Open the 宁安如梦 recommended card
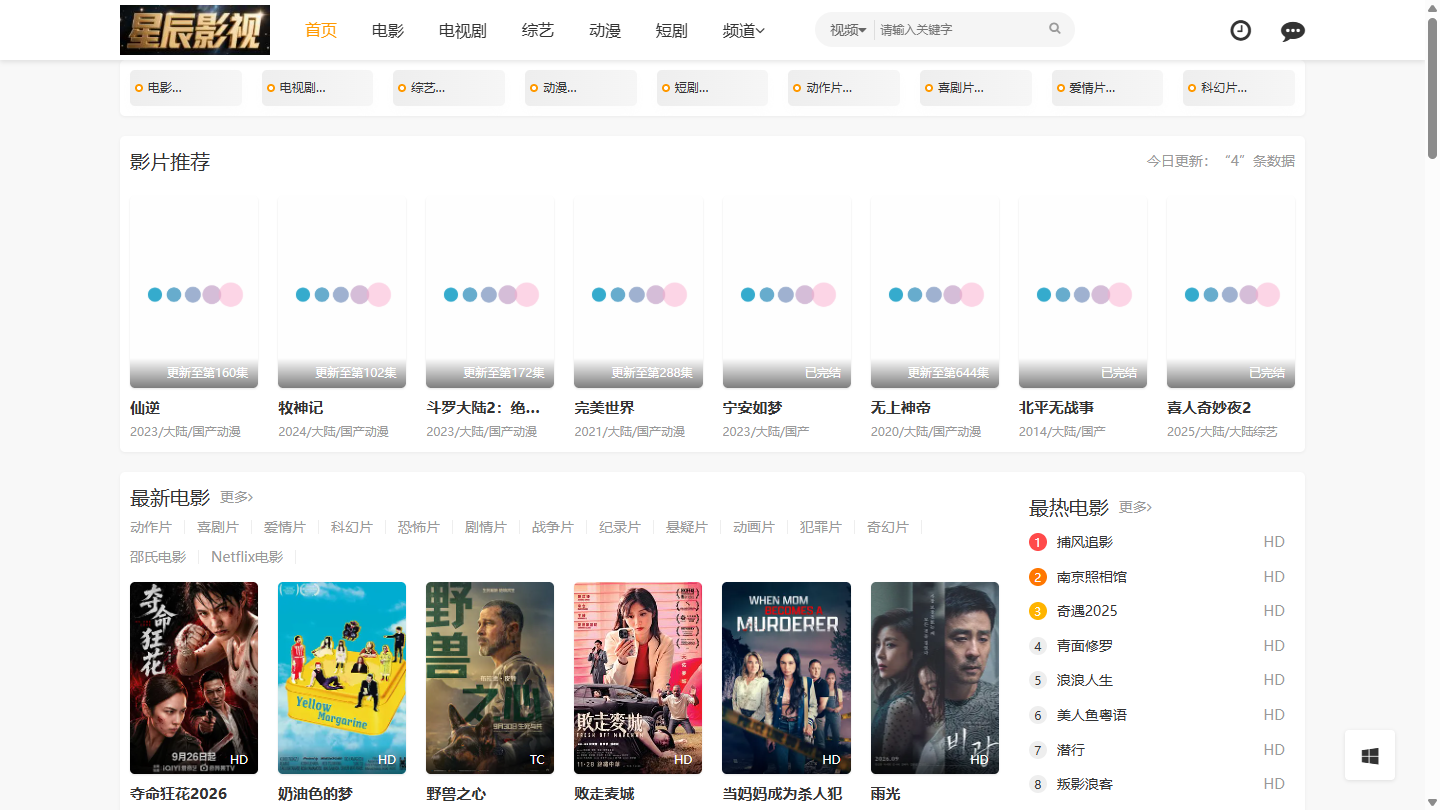Image resolution: width=1440 pixels, height=810 pixels. [x=786, y=292]
